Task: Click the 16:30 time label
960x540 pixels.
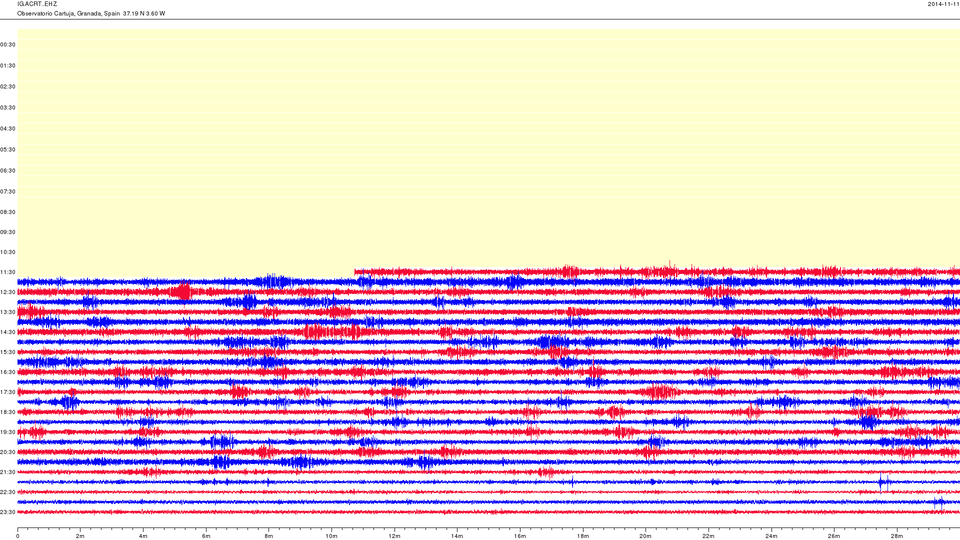Action: [8, 372]
